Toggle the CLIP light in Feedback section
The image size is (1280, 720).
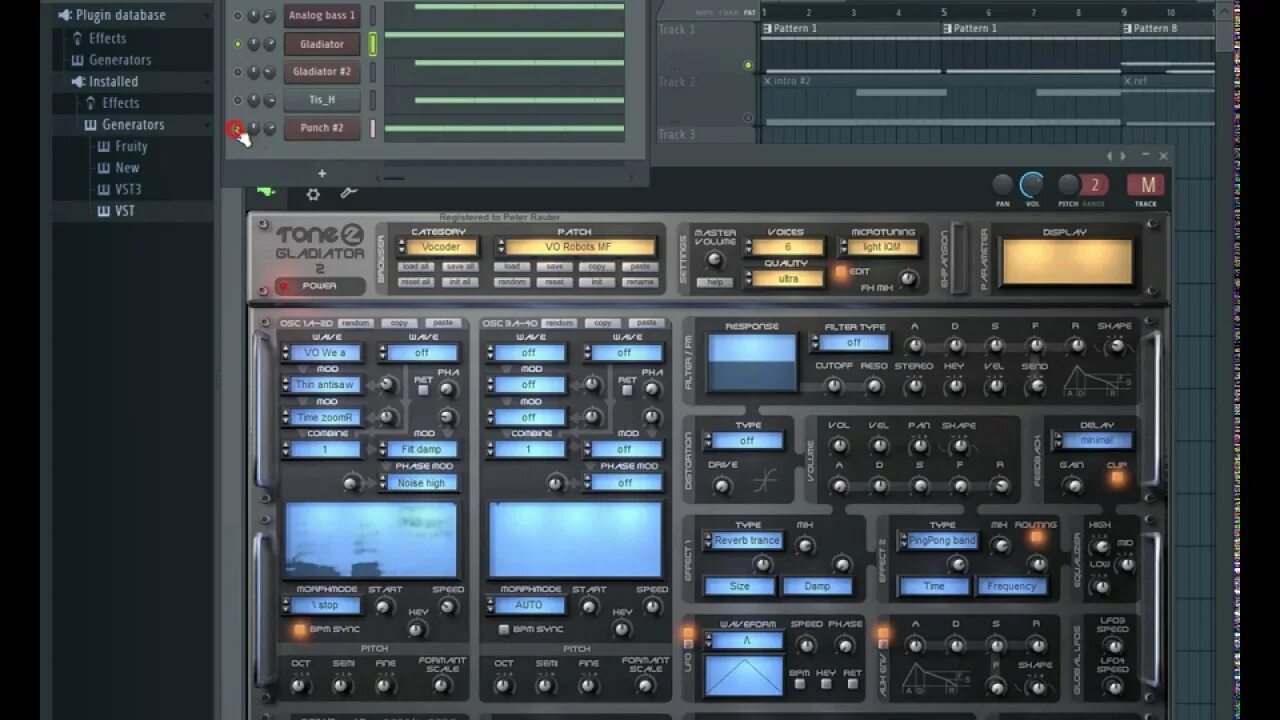pos(1116,477)
